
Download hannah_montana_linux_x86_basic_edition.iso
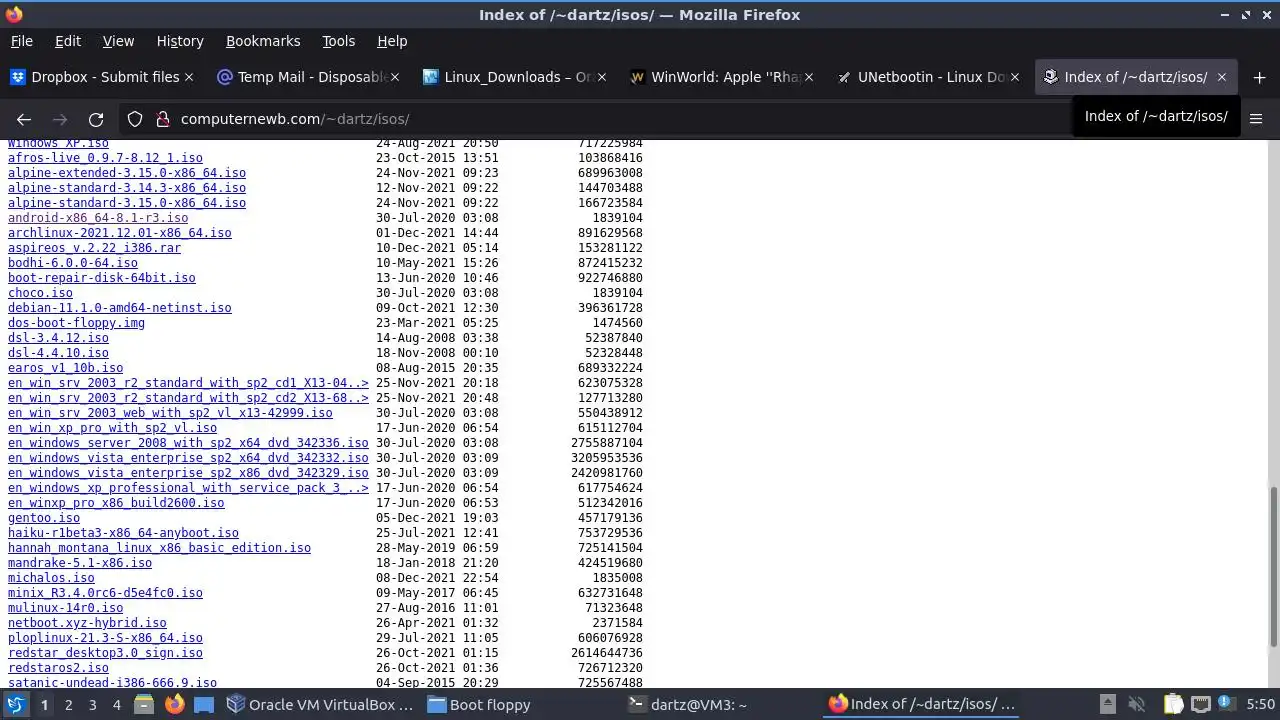point(159,548)
